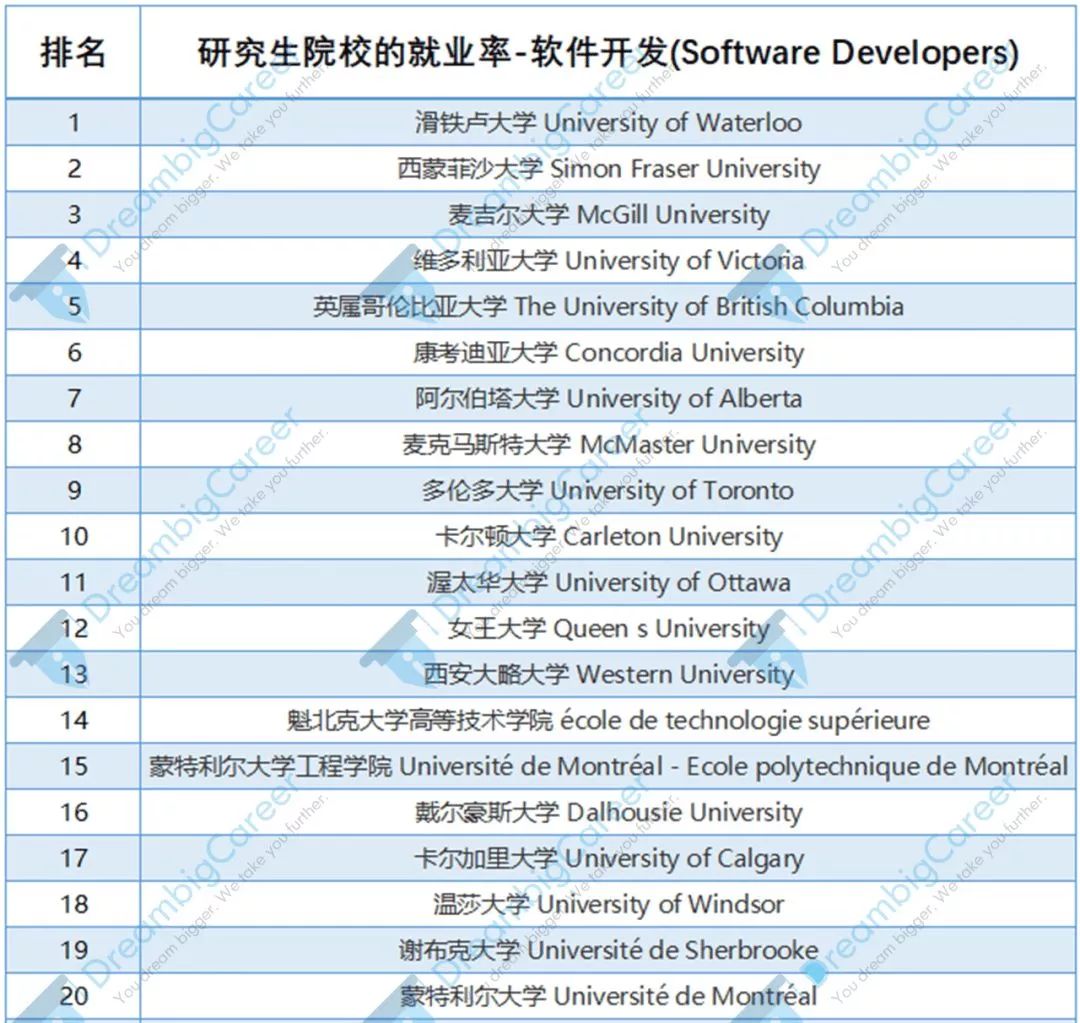Image resolution: width=1080 pixels, height=1023 pixels.
Task: Click 多伦多大学 University of Toronto
Action: point(608,490)
